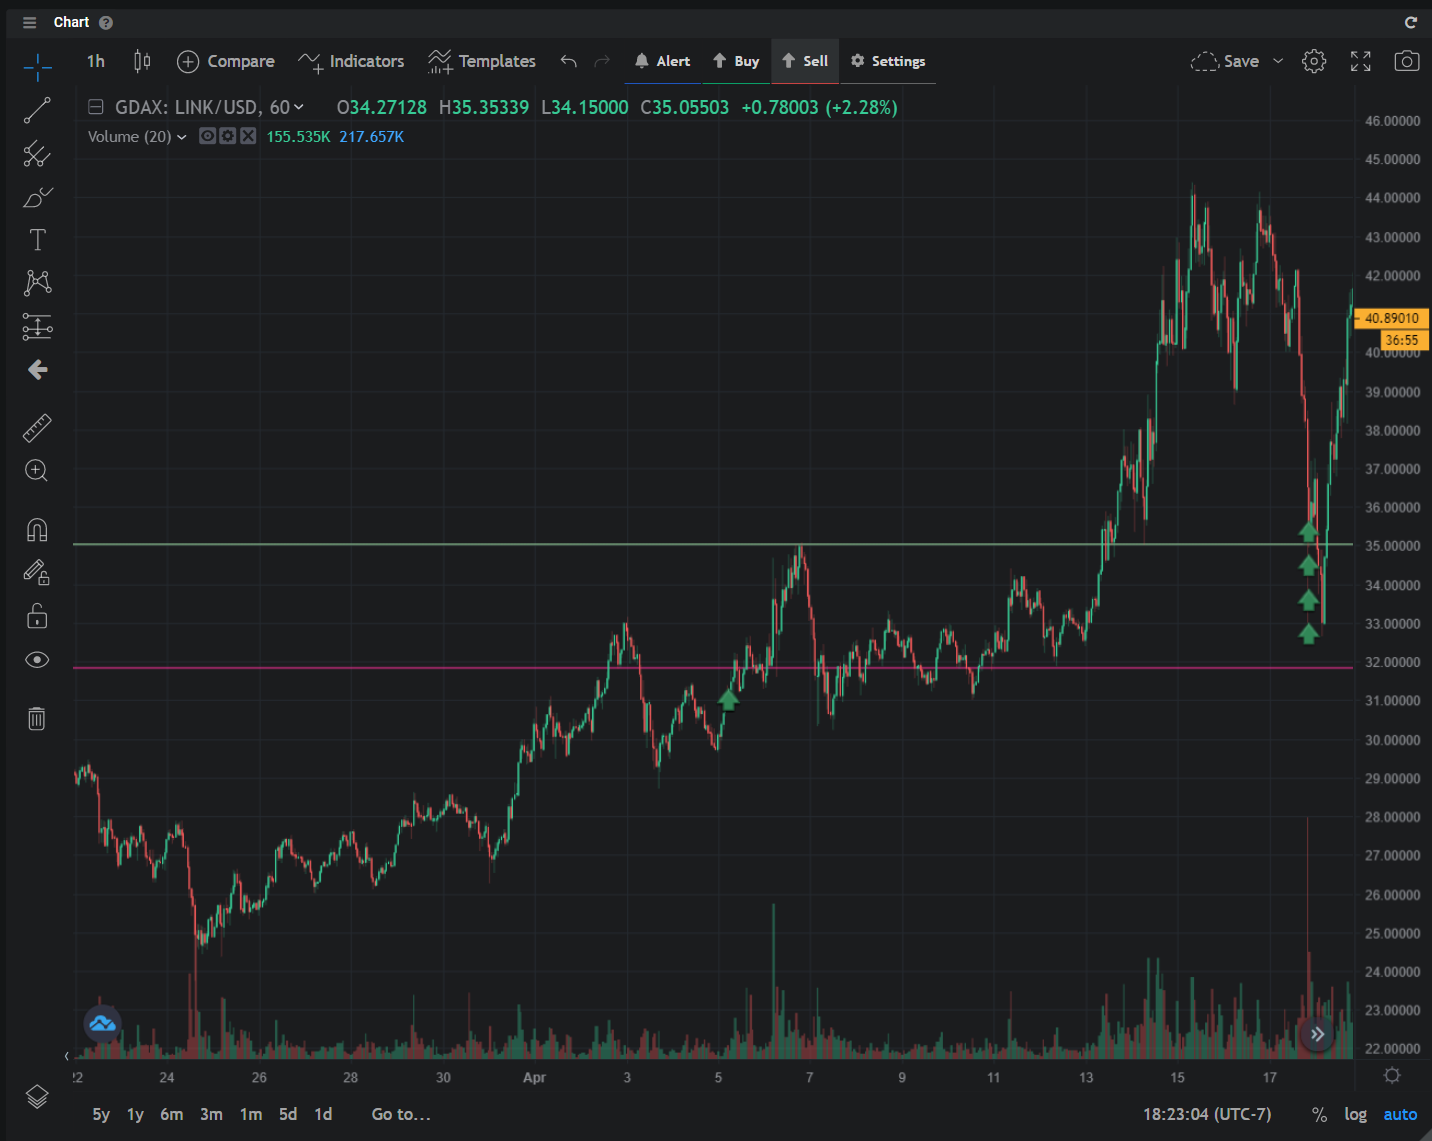Image resolution: width=1432 pixels, height=1141 pixels.
Task: Expand the LINK/USD symbol legend chevron
Action: point(299,107)
